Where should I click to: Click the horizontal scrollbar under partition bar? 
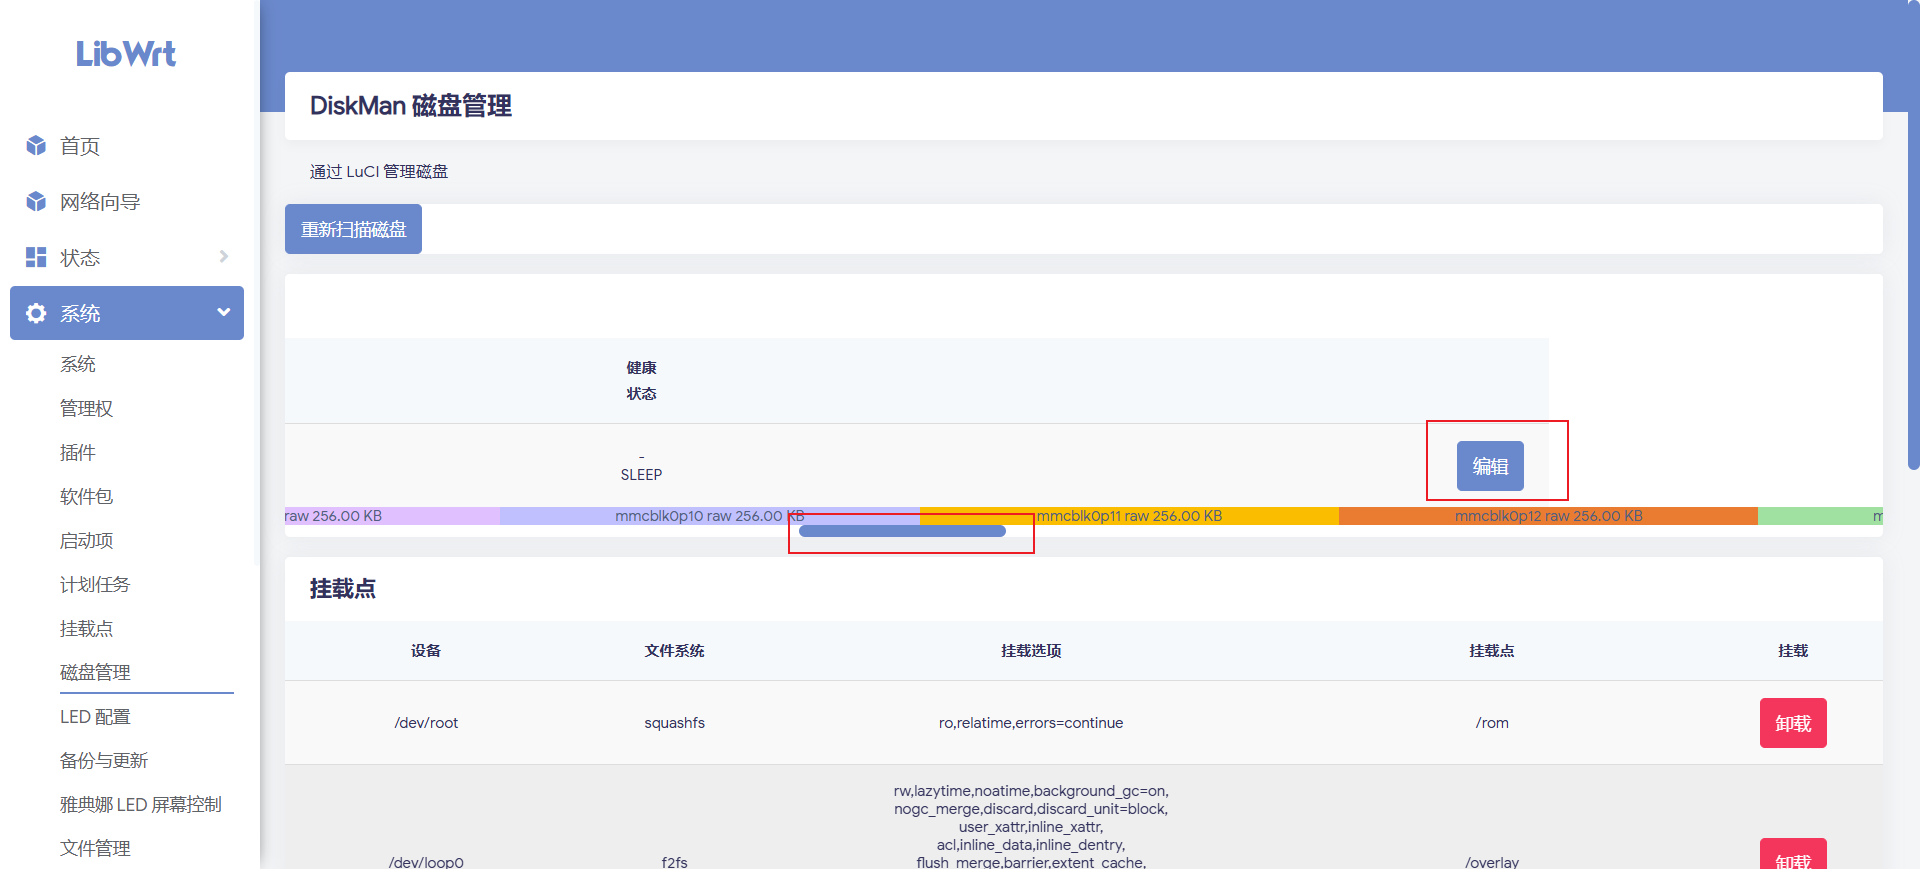[902, 531]
